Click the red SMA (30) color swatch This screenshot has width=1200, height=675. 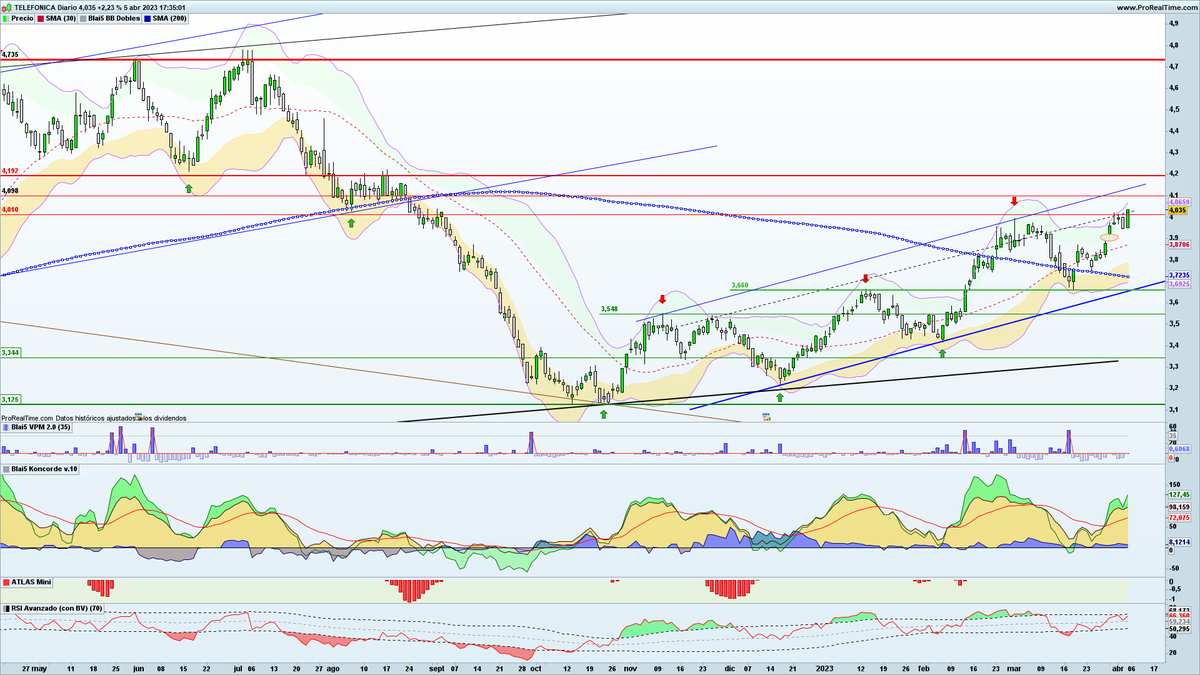click(x=41, y=19)
